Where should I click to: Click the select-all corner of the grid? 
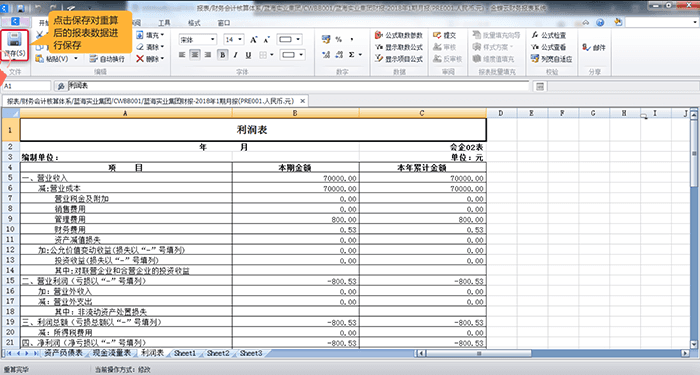[10, 113]
